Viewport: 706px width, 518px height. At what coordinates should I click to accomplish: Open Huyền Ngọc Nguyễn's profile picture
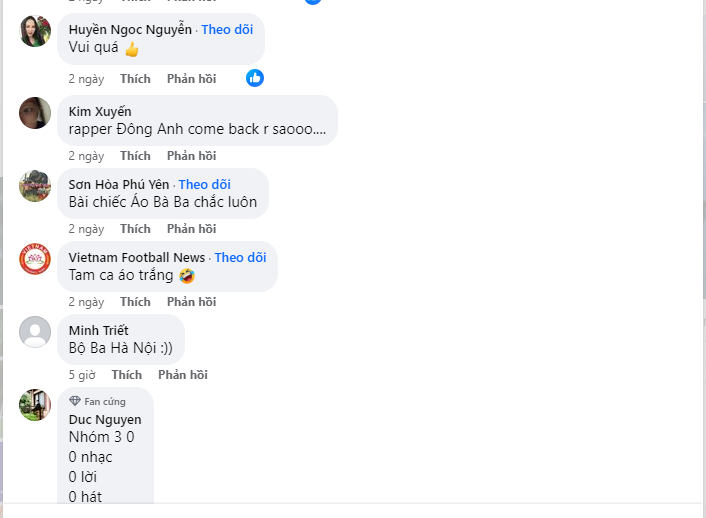pyautogui.click(x=35, y=32)
